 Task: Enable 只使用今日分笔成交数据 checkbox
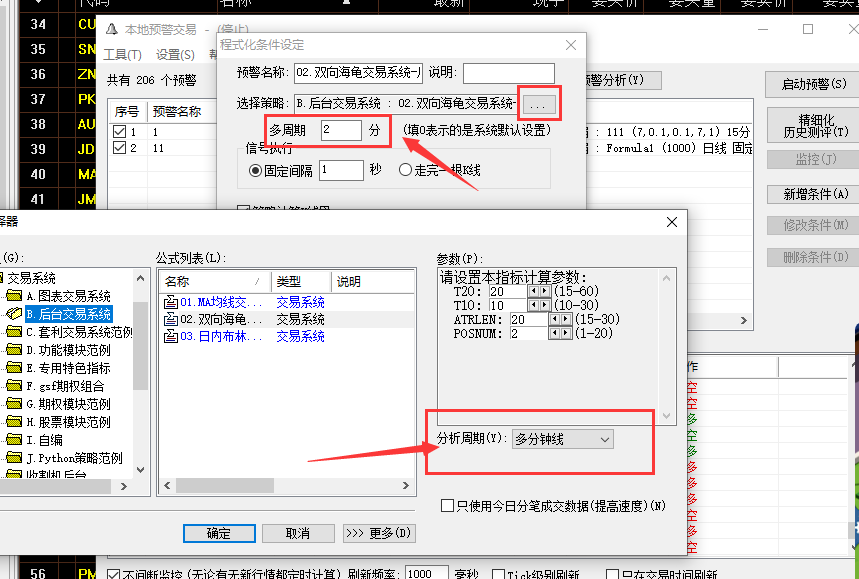pyautogui.click(x=447, y=506)
